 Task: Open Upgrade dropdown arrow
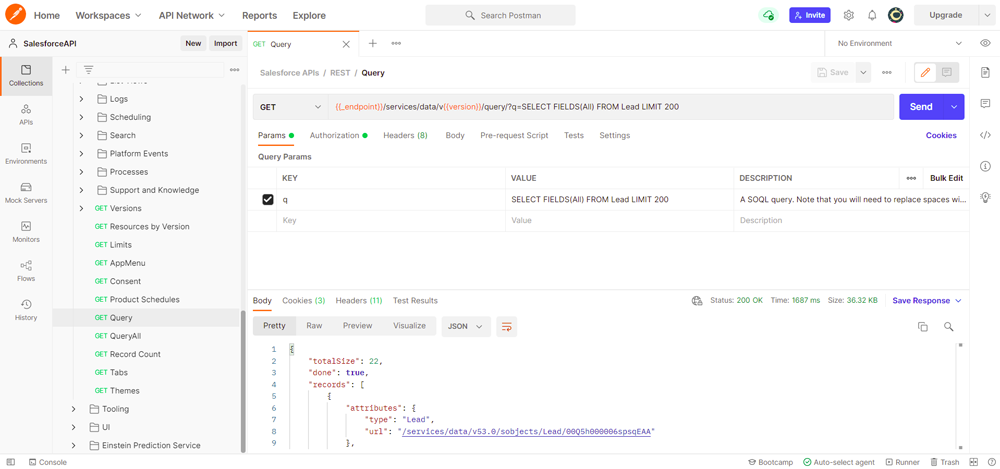(x=987, y=15)
